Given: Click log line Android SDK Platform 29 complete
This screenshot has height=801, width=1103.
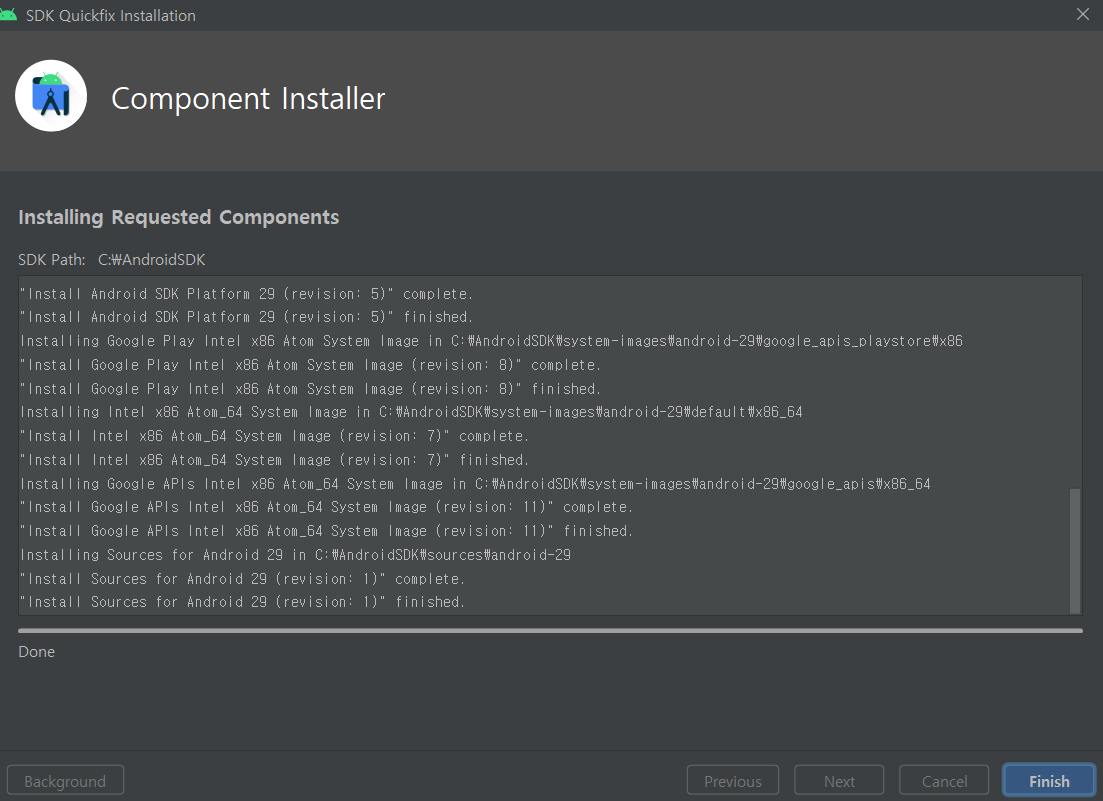Looking at the screenshot, I should point(246,294).
